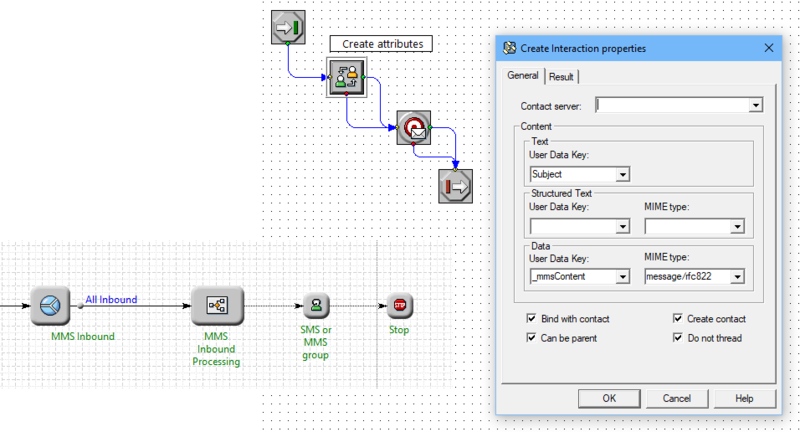Click the red exit arrow block

coord(457,184)
